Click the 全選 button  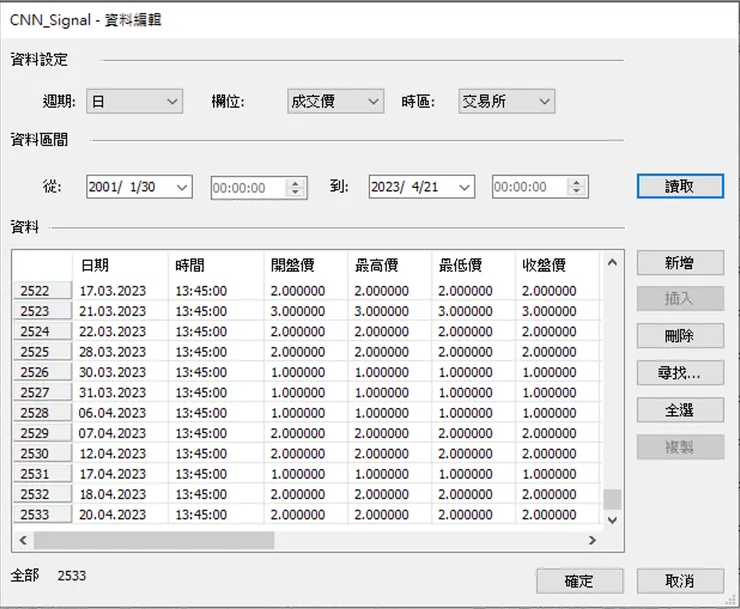click(x=680, y=410)
